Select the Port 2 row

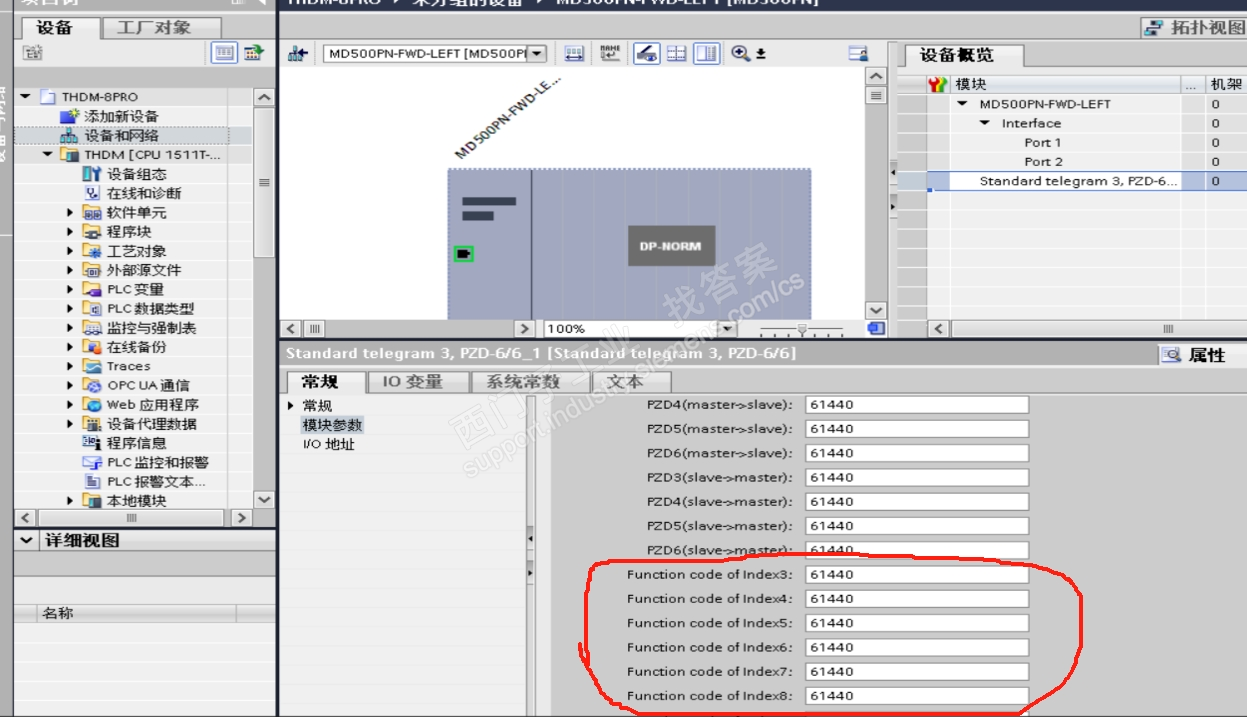tap(1043, 162)
